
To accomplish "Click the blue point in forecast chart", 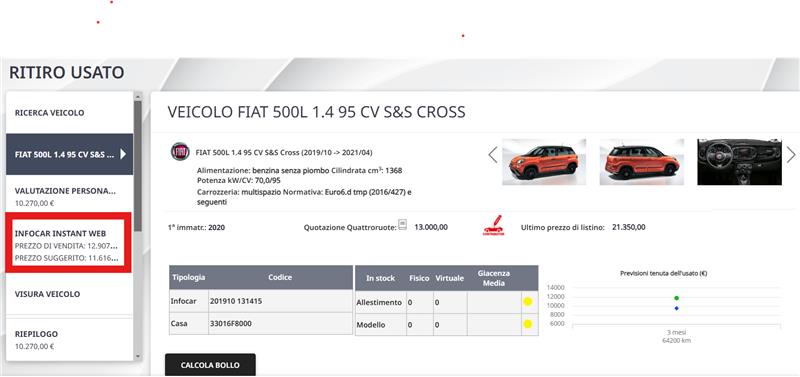I will pos(677,308).
